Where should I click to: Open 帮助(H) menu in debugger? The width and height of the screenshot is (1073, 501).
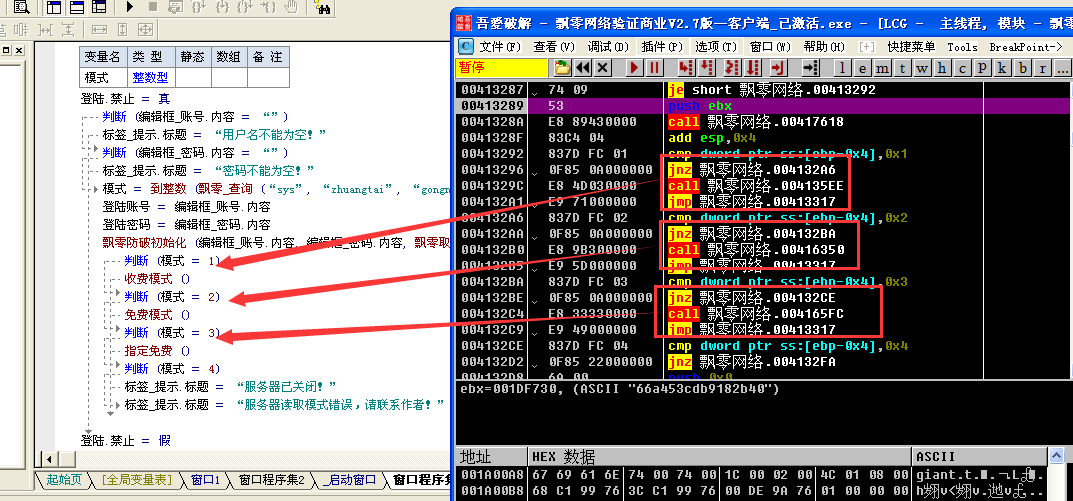coord(824,47)
